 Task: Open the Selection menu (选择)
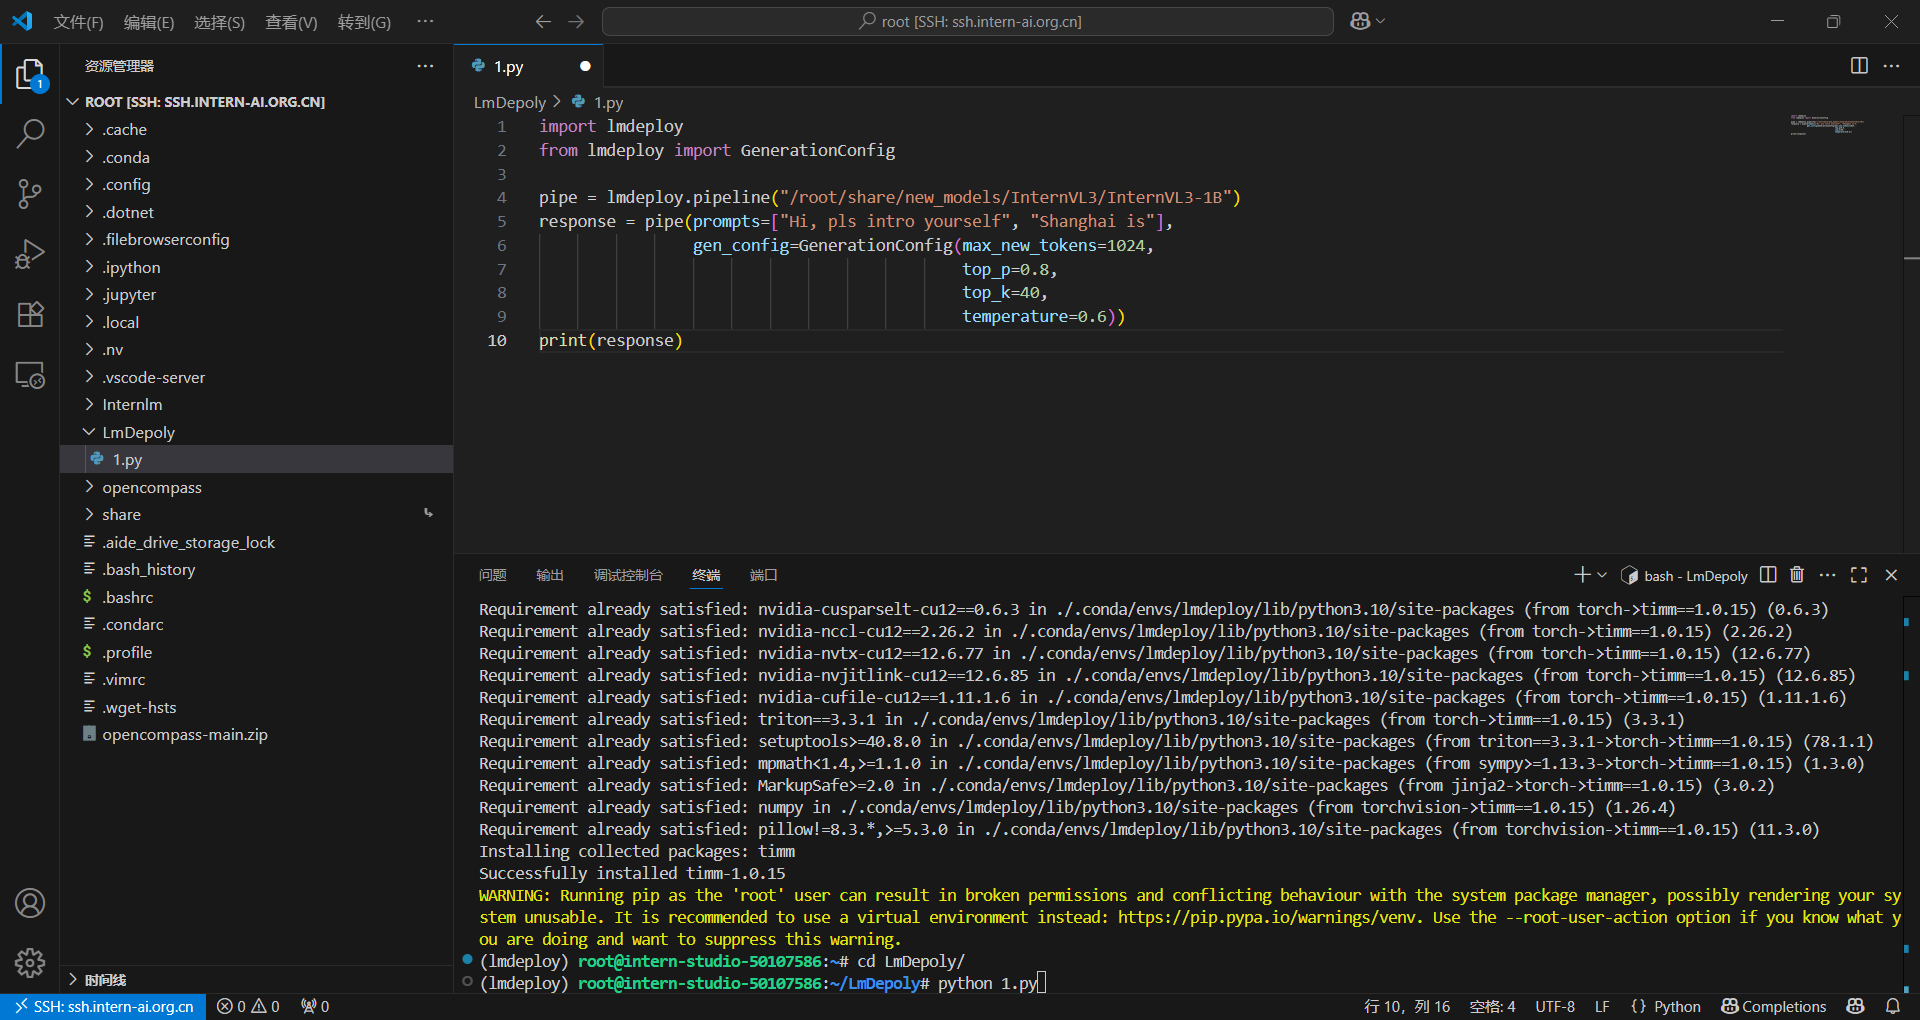pos(219,22)
